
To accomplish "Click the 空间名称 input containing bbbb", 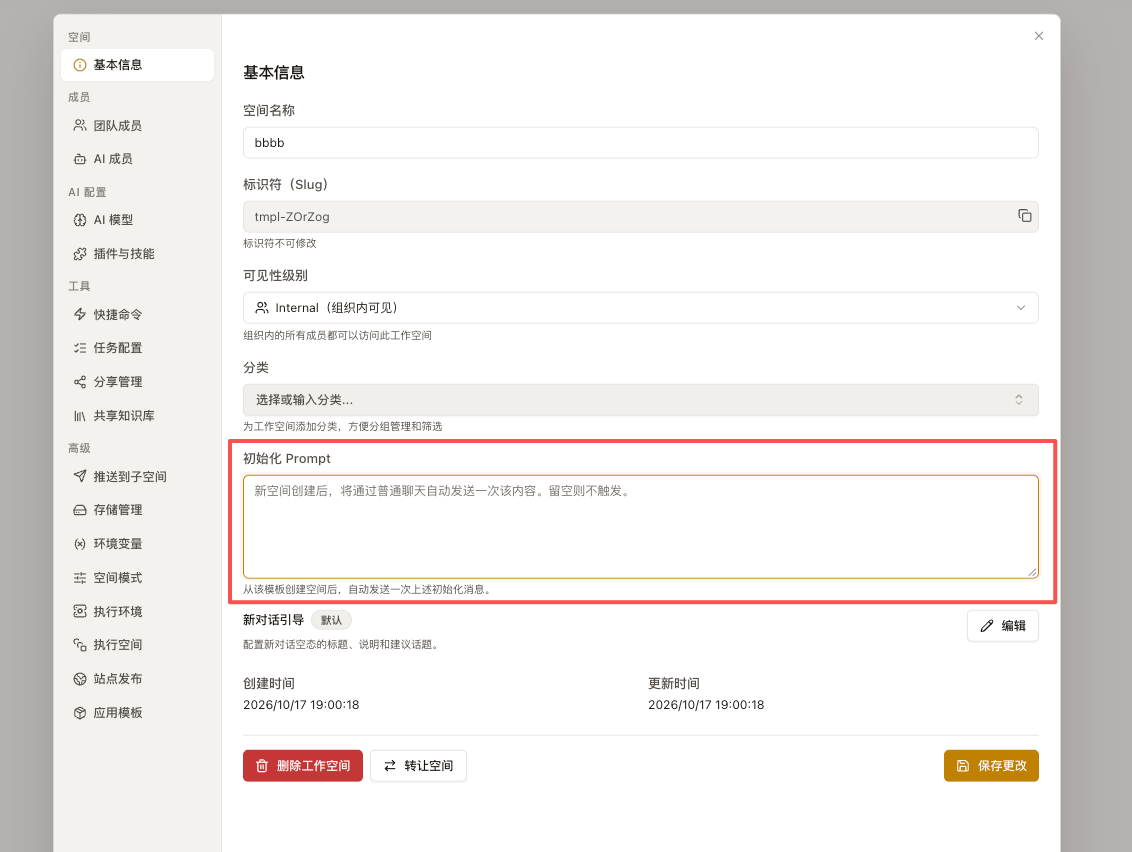I will [x=640, y=143].
